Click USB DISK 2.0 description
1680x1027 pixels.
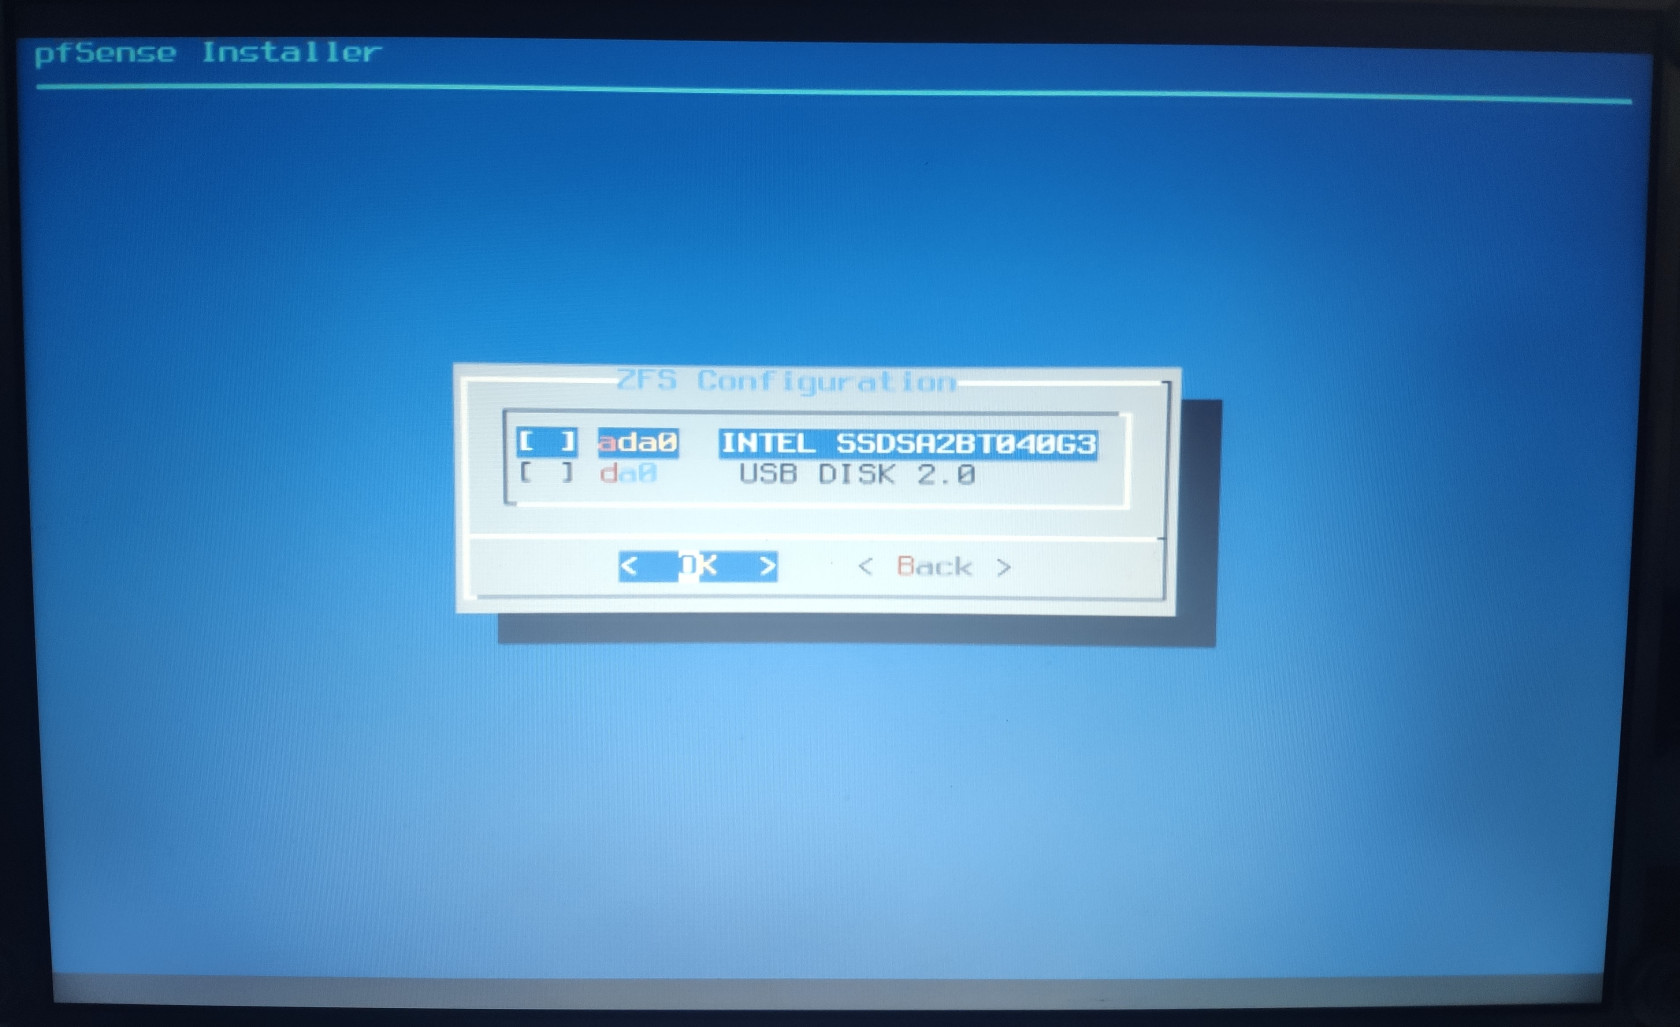click(x=857, y=474)
